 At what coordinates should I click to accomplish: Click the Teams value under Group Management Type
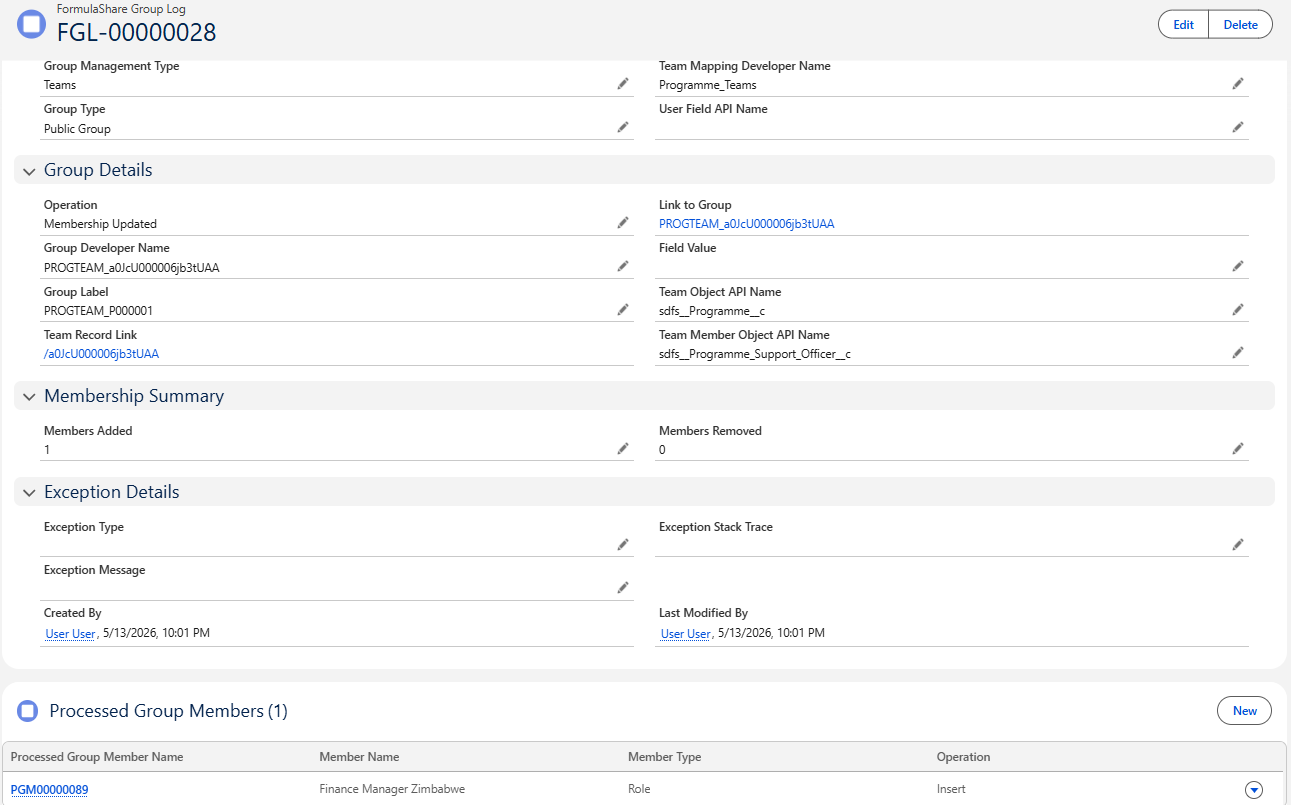pyautogui.click(x=60, y=85)
